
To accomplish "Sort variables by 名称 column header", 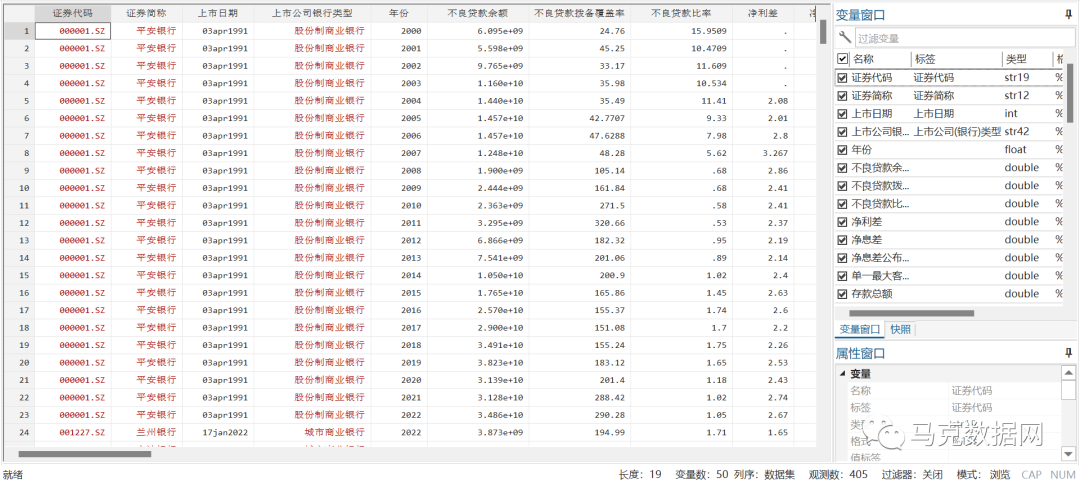I will click(880, 60).
